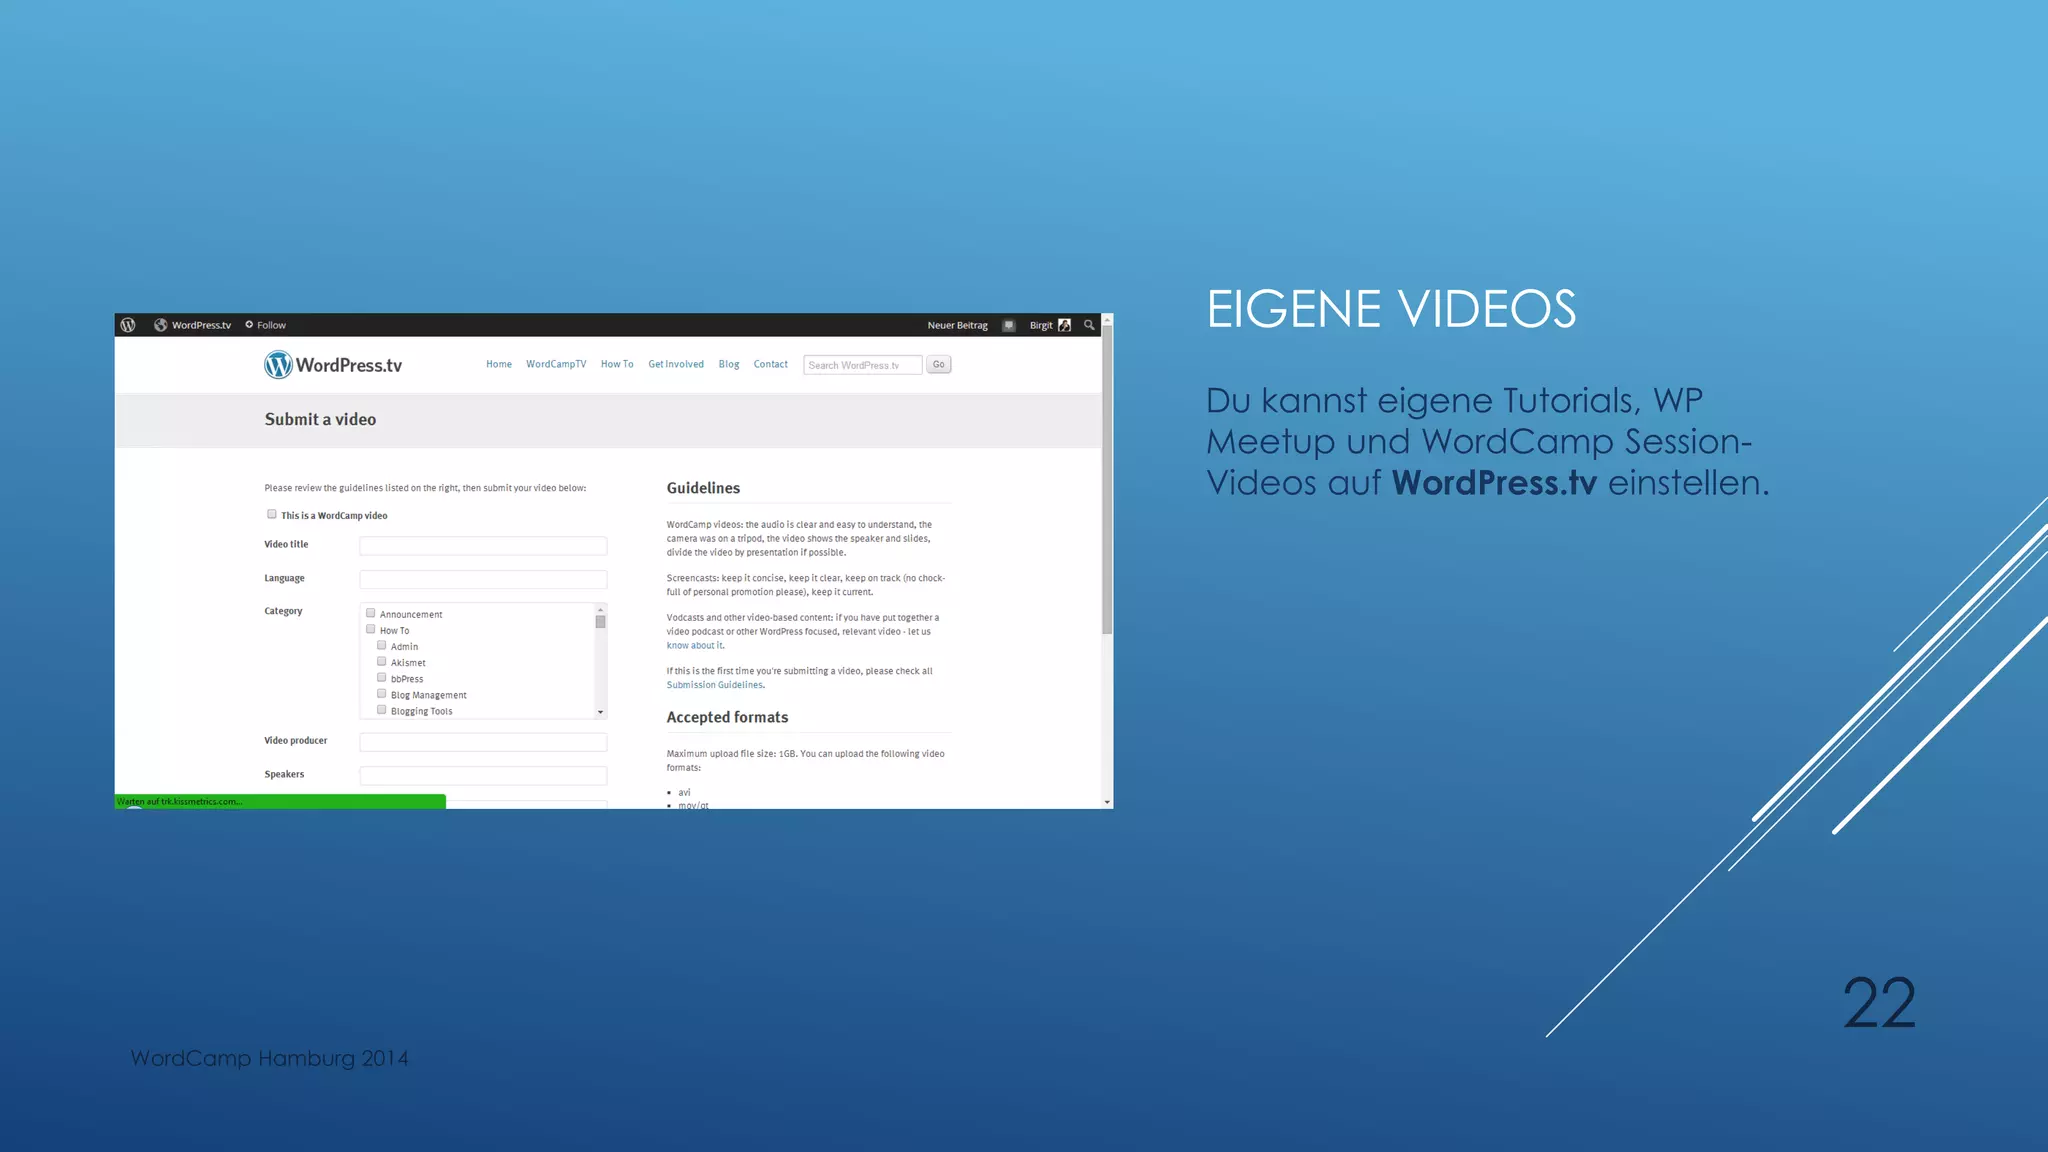
Task: Click category list scroll-down arrow
Action: 600,712
